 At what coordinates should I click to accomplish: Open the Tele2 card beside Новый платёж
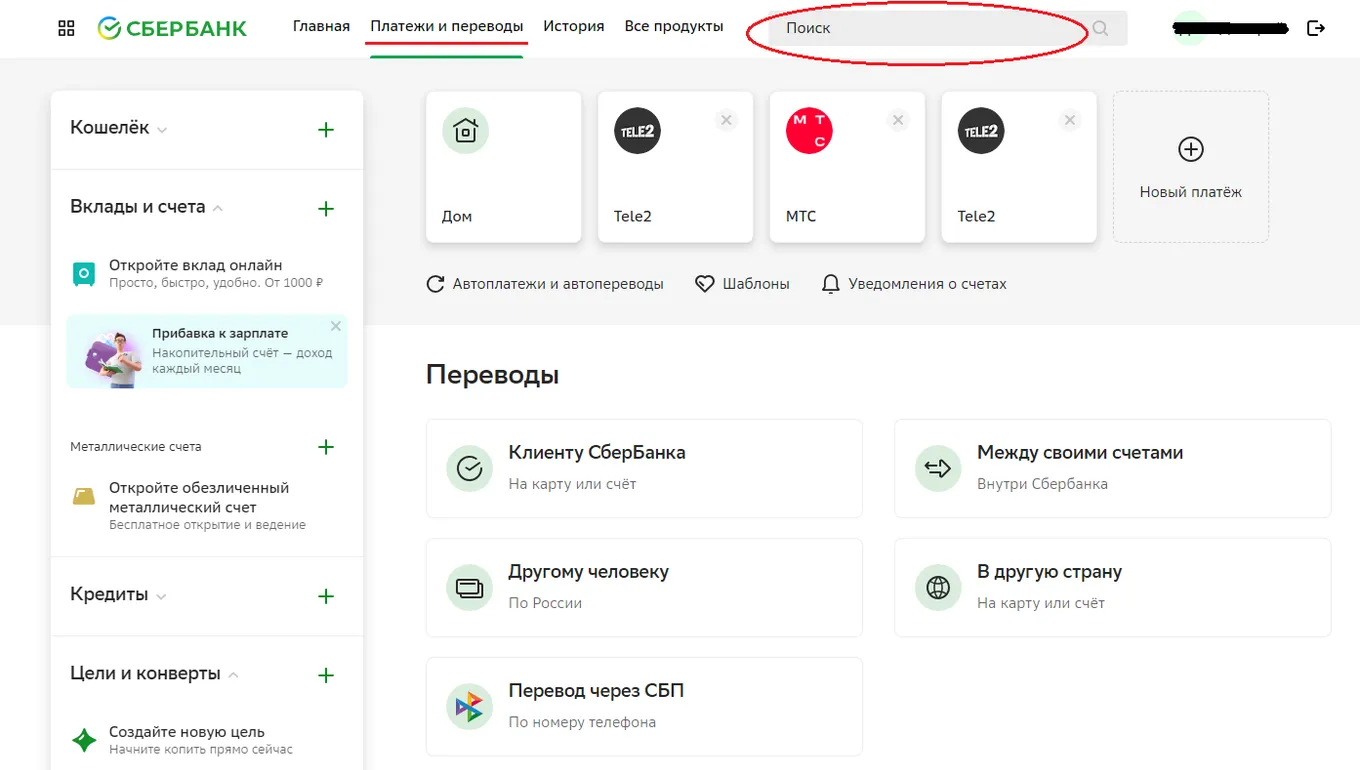tap(1020, 167)
